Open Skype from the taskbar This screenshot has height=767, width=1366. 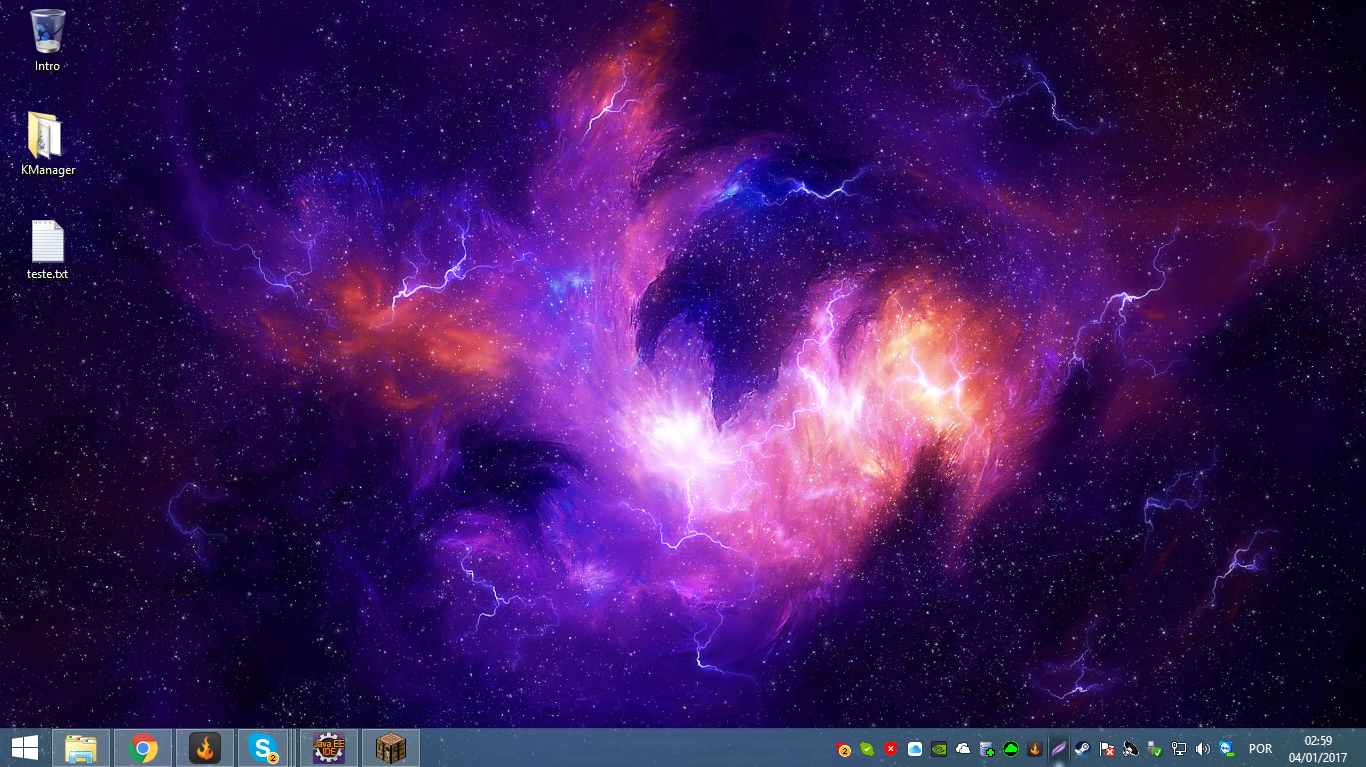point(263,748)
